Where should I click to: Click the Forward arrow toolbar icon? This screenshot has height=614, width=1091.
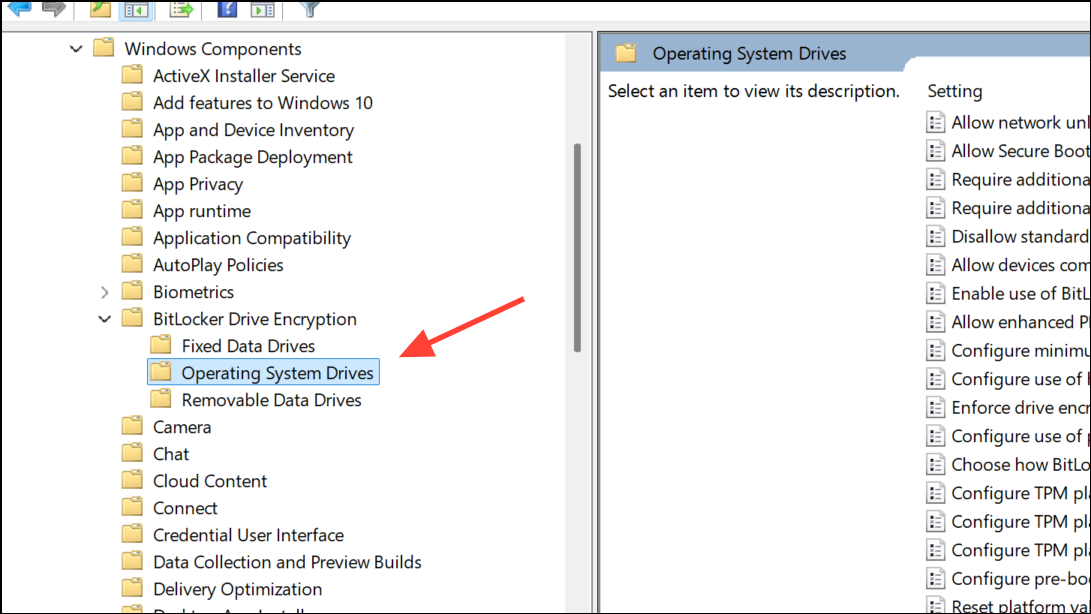54,8
